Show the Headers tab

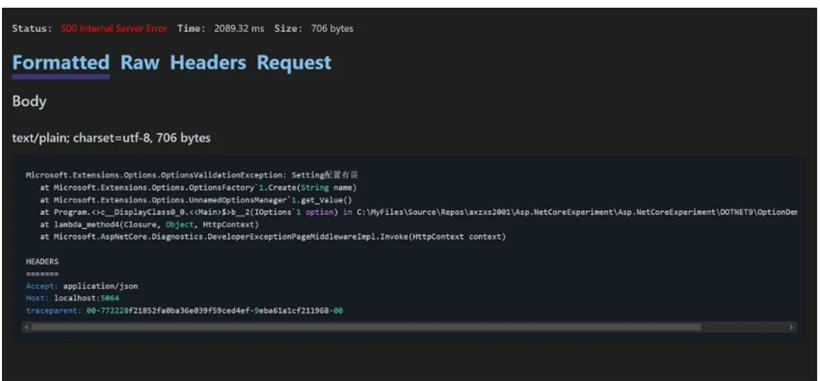(x=208, y=63)
